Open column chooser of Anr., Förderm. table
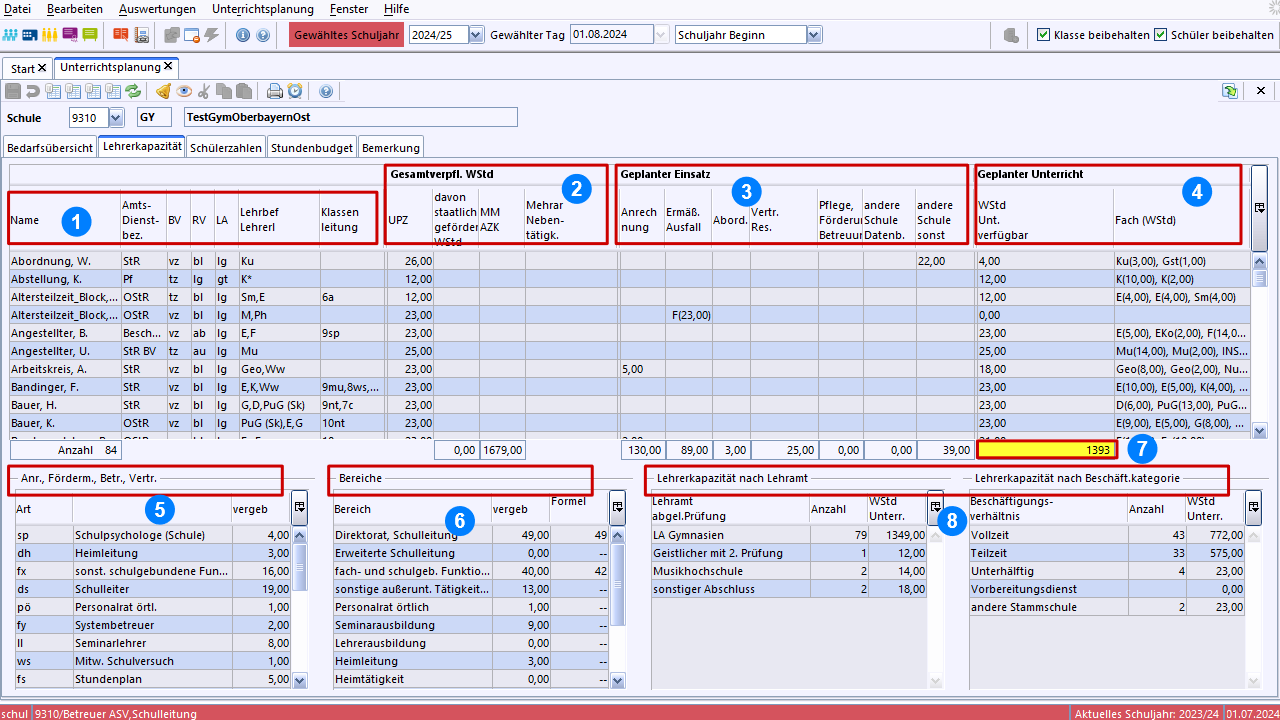Image resolution: width=1280 pixels, height=720 pixels. (x=299, y=508)
